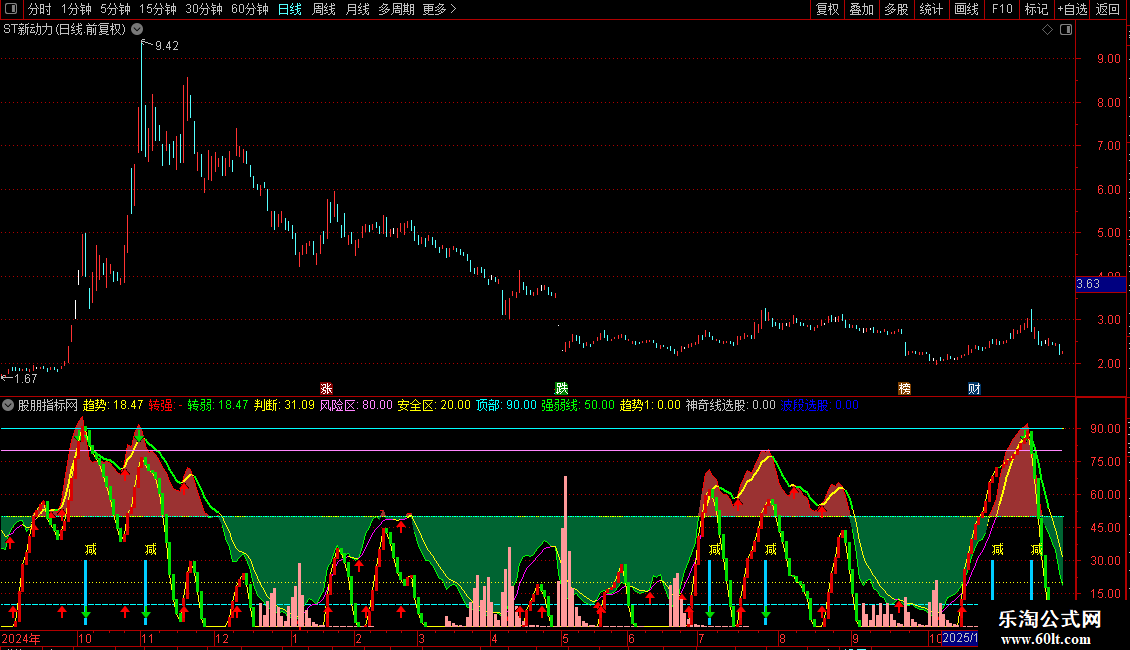Select the 1分钟 period tab
Screen dimensions: 1130x650
76,9
